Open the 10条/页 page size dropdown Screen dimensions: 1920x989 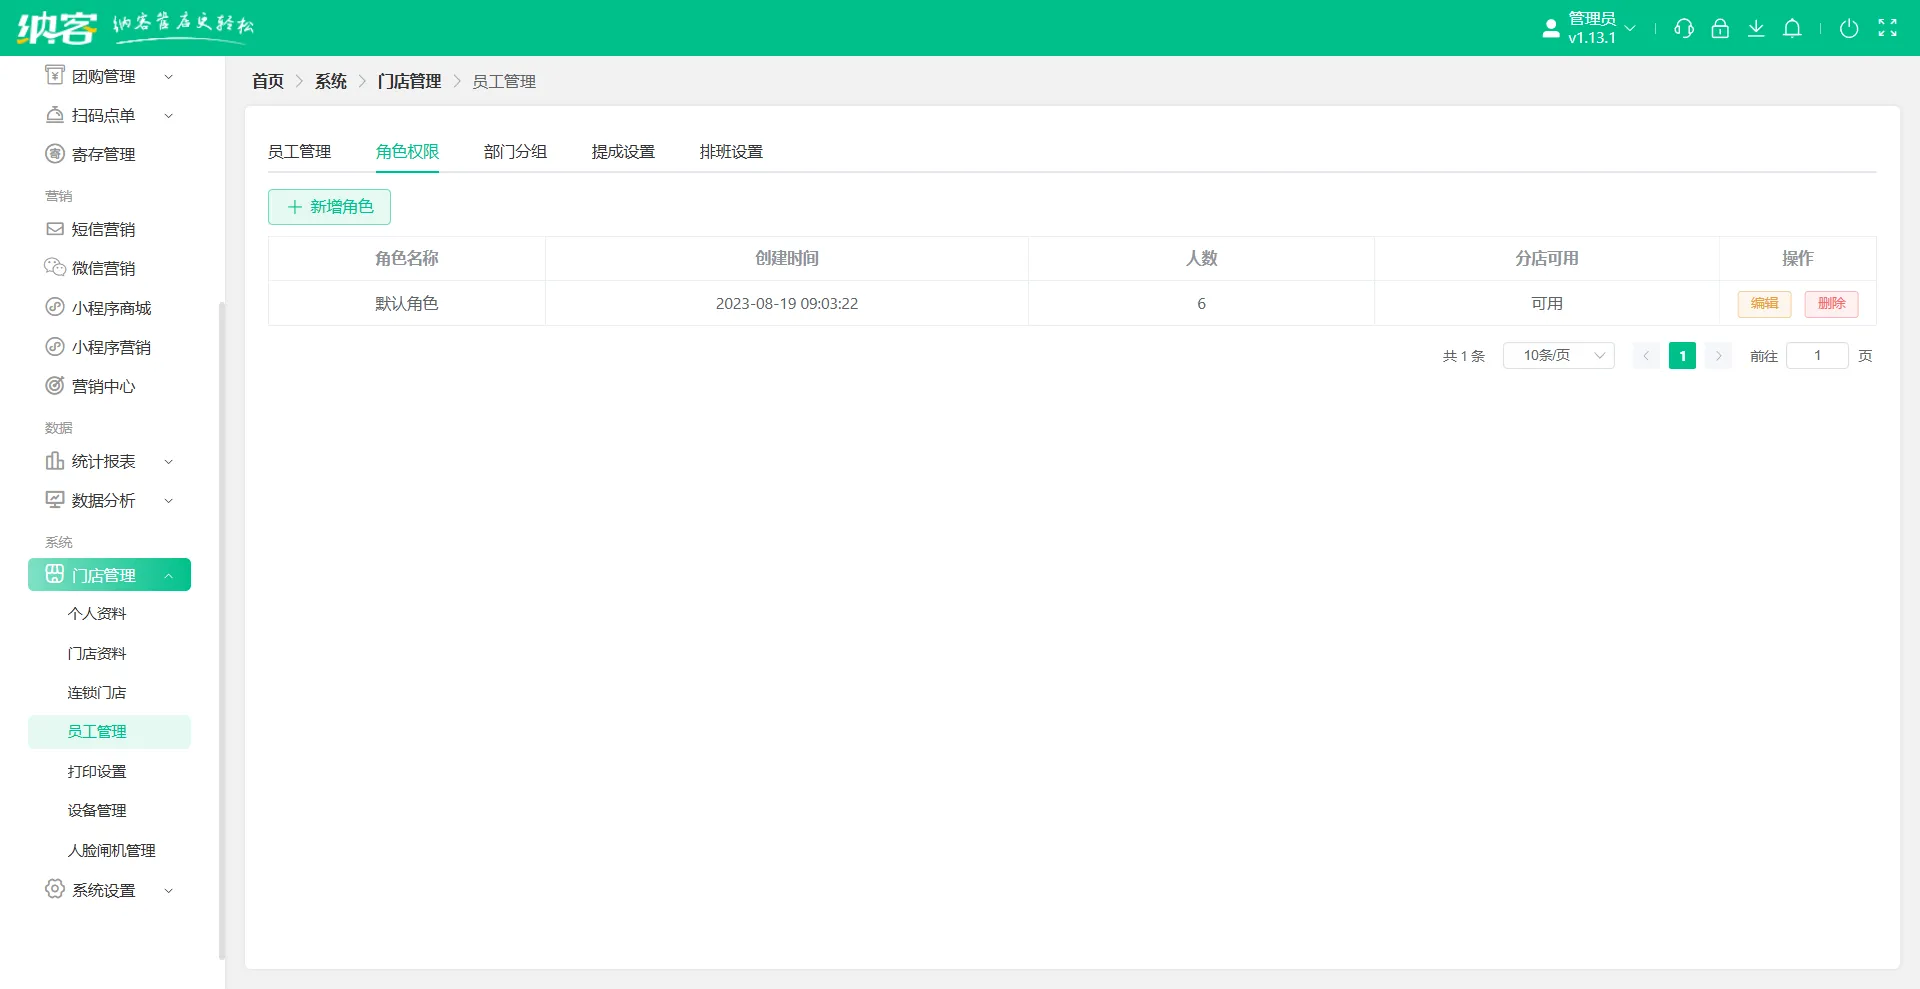(1557, 355)
